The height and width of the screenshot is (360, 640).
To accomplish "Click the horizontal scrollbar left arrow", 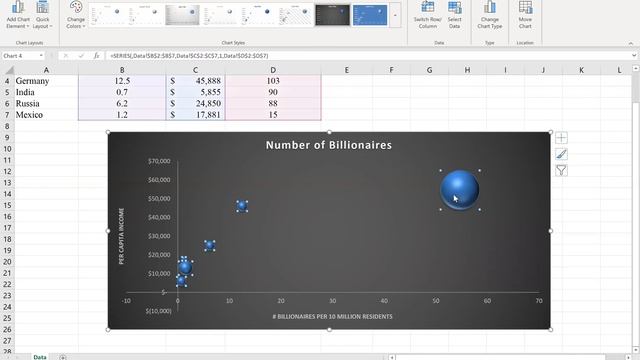I will (x=392, y=358).
